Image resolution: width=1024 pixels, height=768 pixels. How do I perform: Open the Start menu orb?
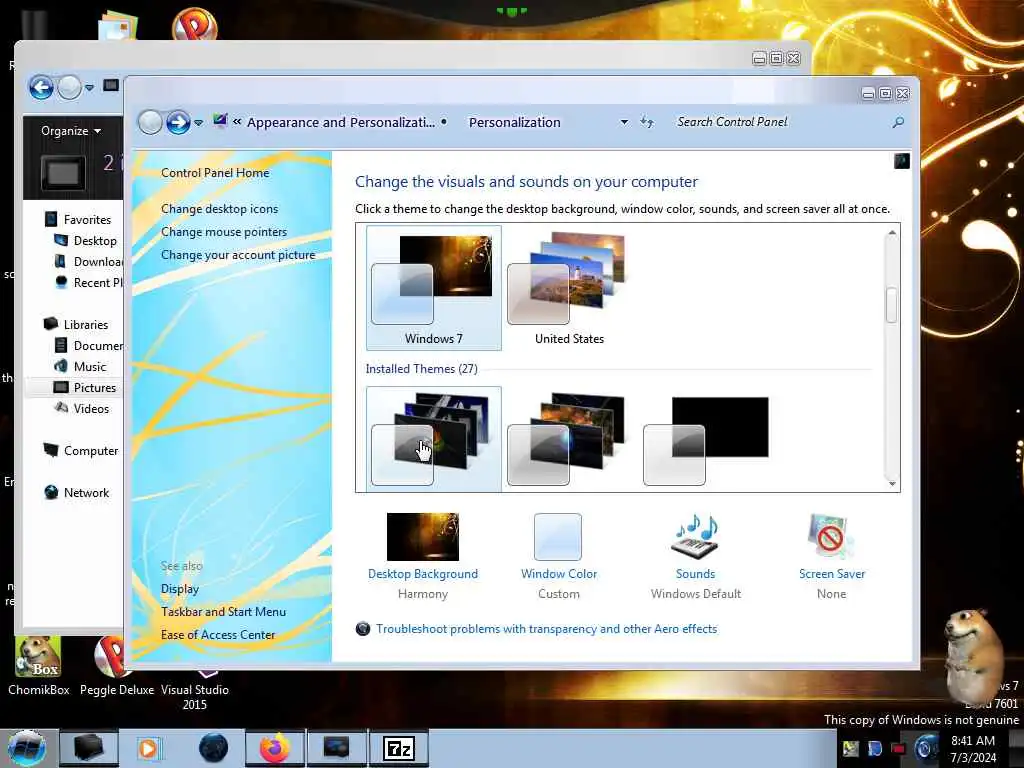(x=27, y=748)
